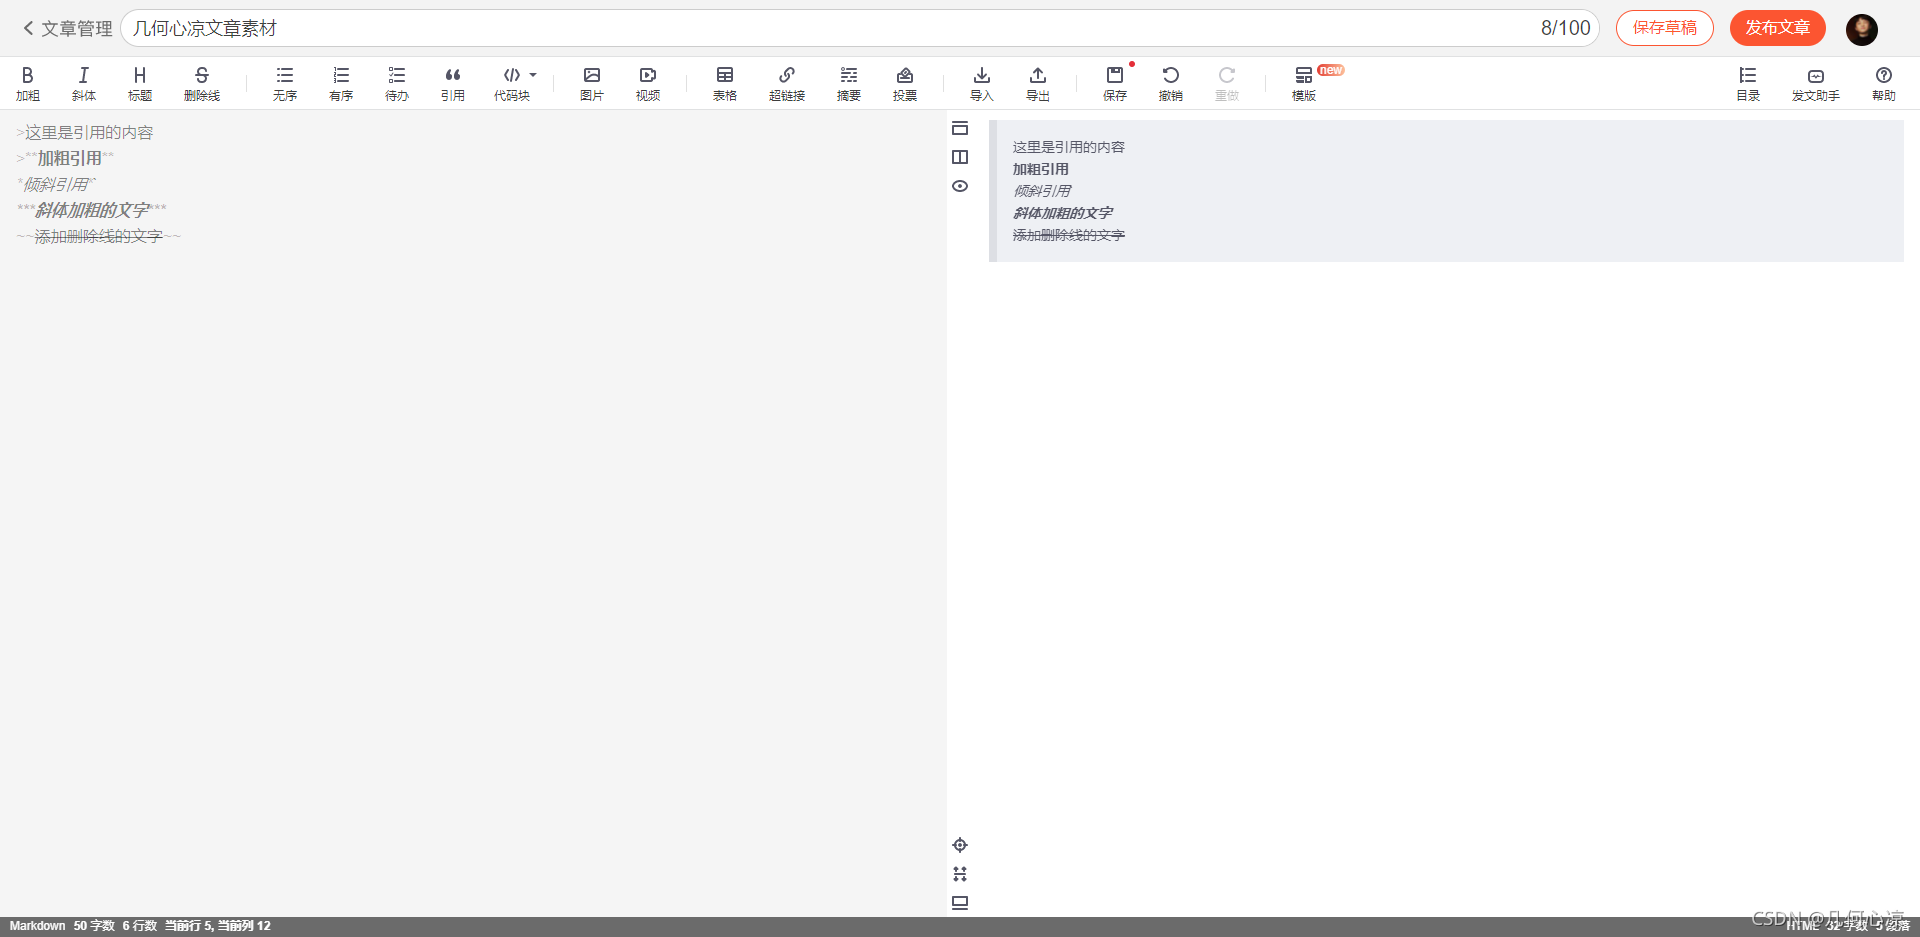Viewport: 1920px width, 937px height.
Task: Open writing assistant (发文助手)
Action: click(x=1816, y=83)
